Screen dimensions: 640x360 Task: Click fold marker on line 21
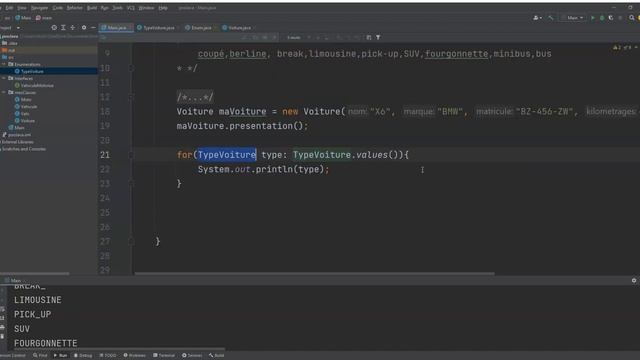131,155
